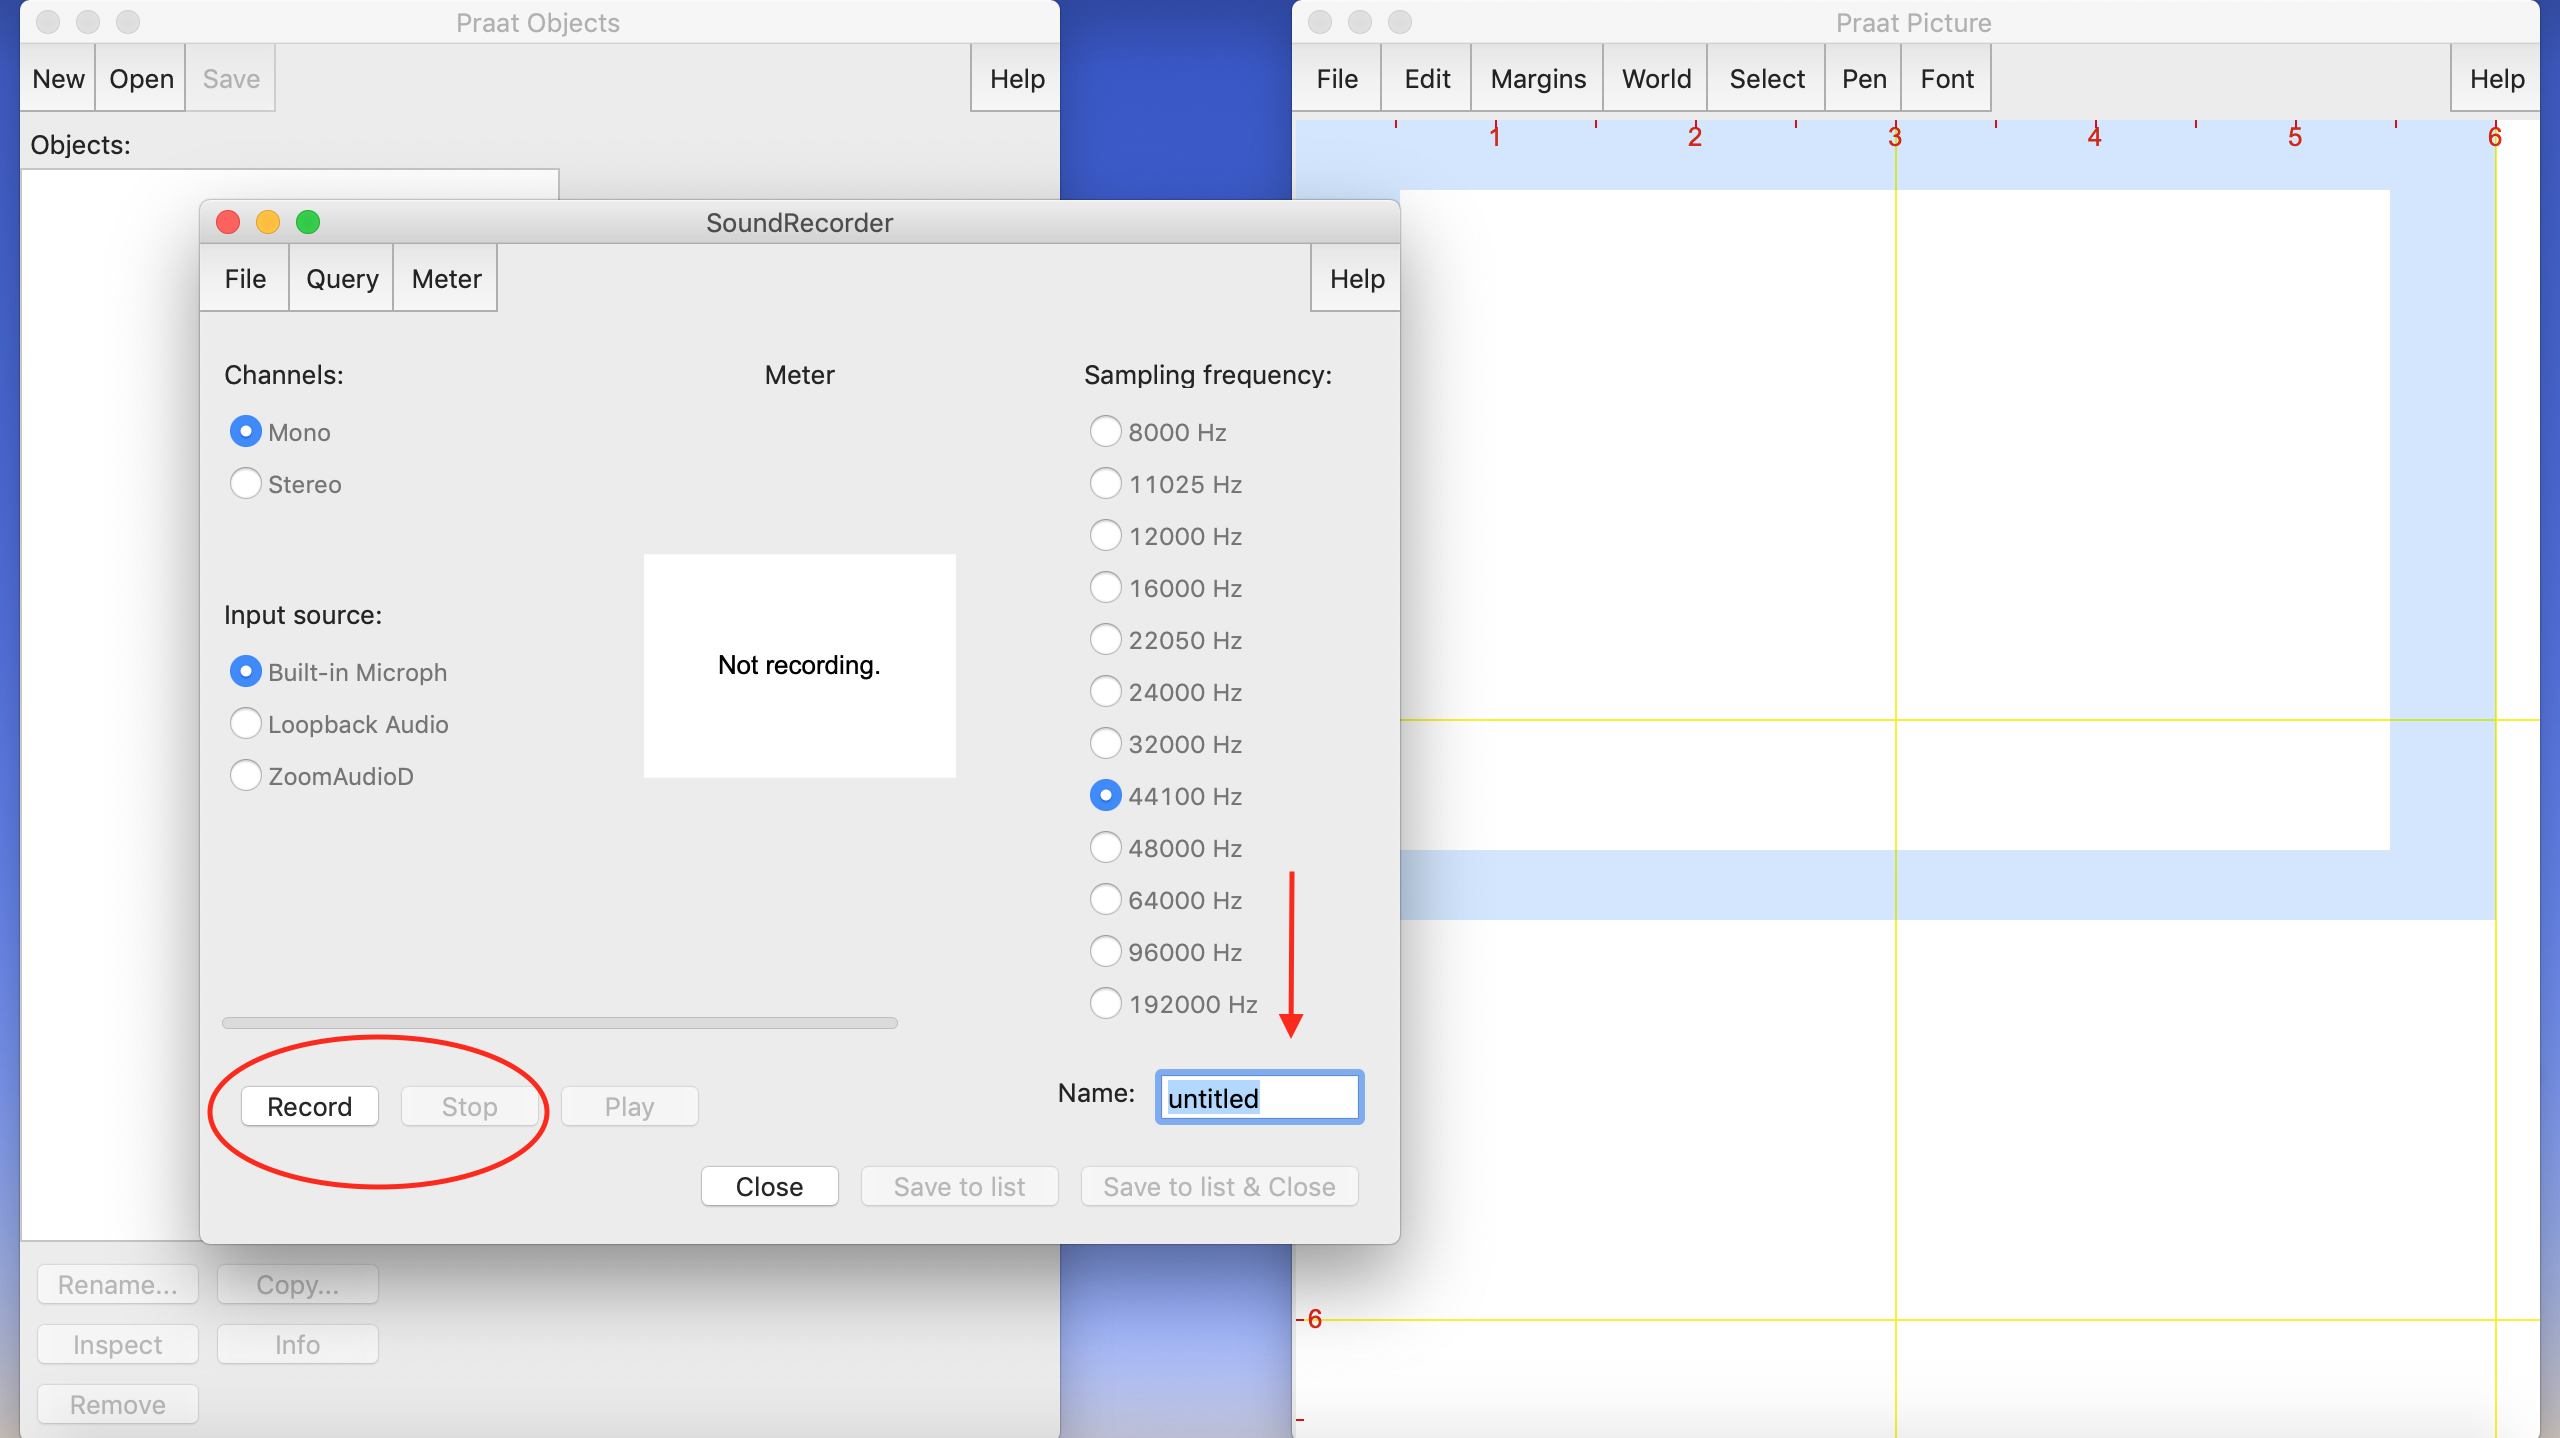Screen dimensions: 2560x1438
Task: Click the recording progress bar
Action: 560,1023
